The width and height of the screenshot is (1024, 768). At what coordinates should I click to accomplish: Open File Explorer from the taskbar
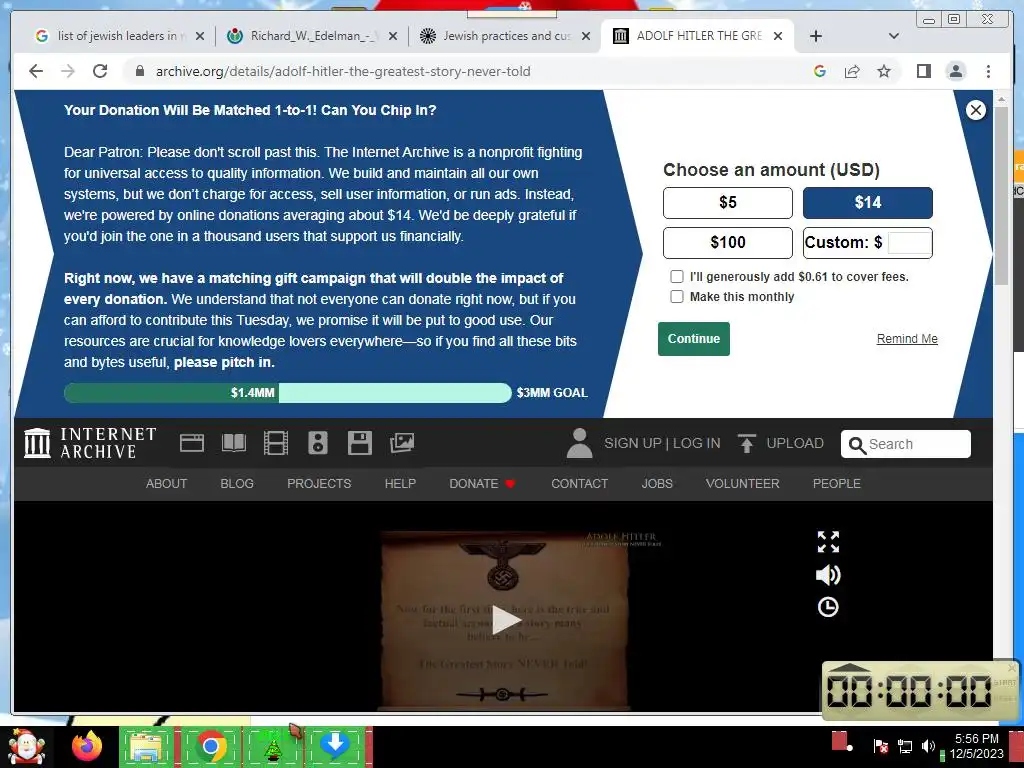click(148, 746)
